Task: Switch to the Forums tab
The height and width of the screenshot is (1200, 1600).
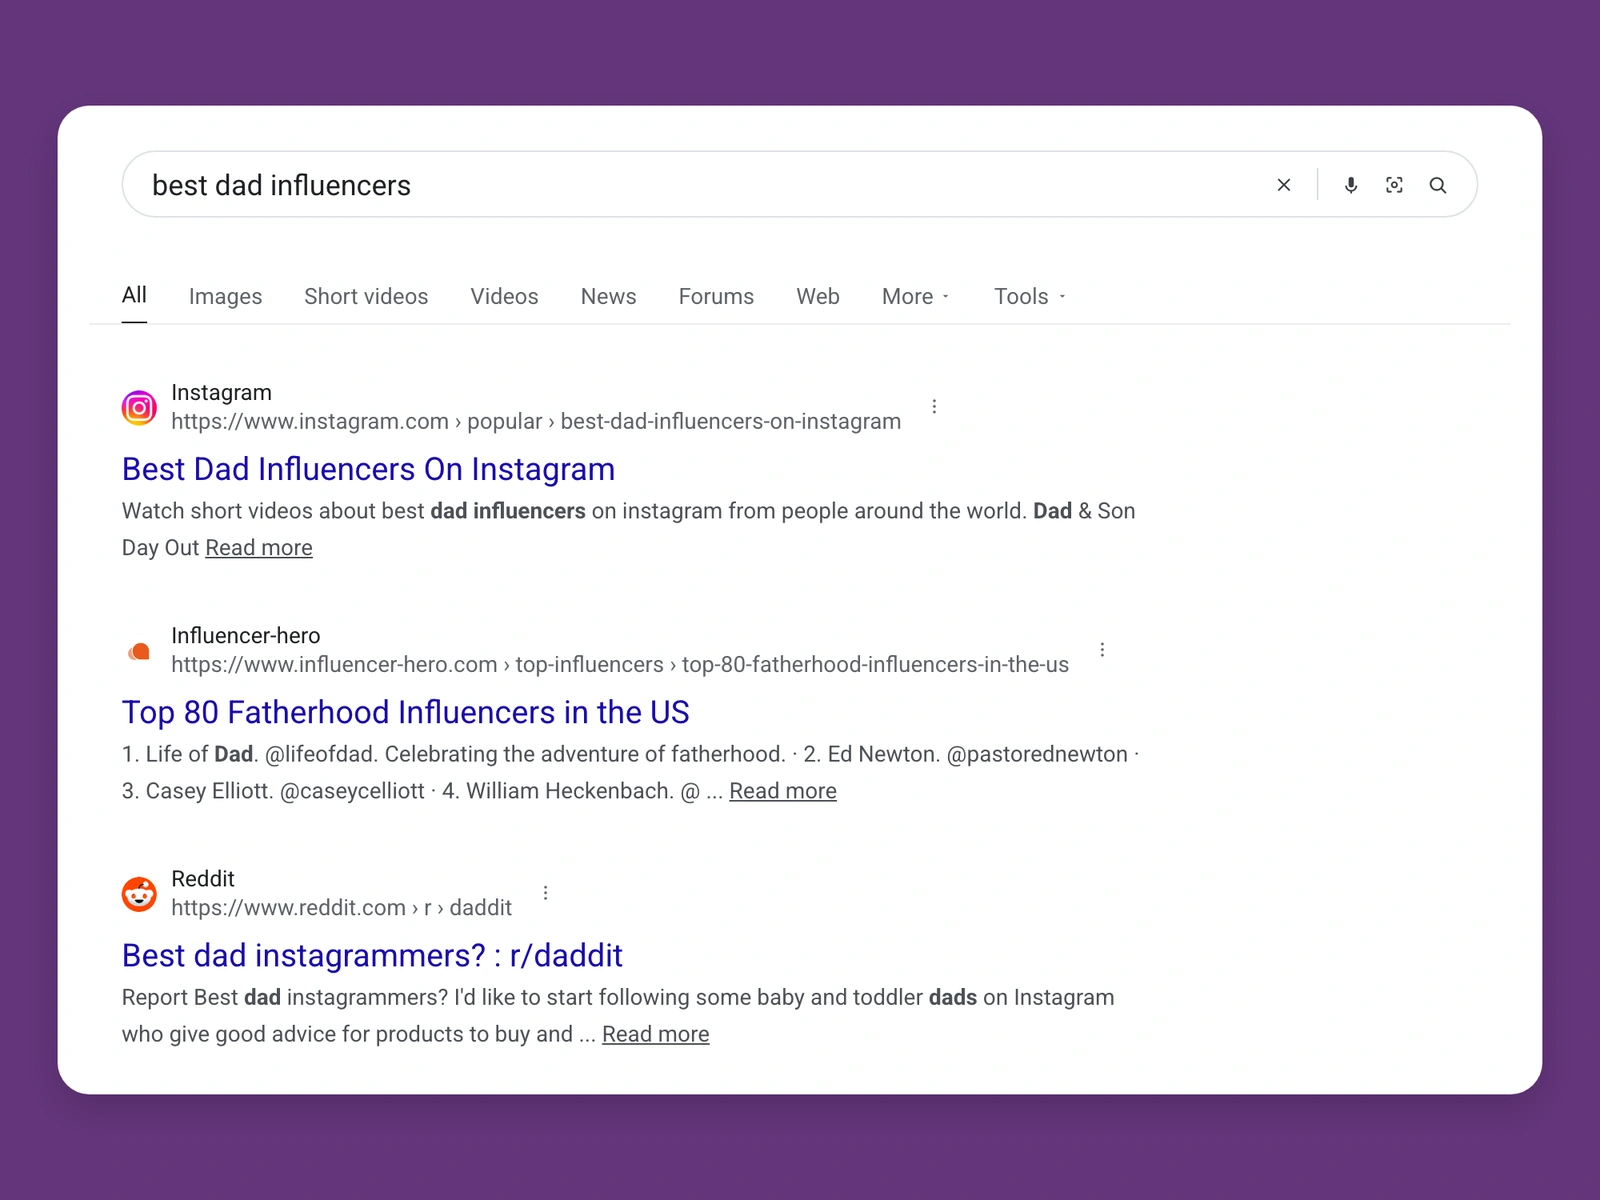Action: coord(716,297)
